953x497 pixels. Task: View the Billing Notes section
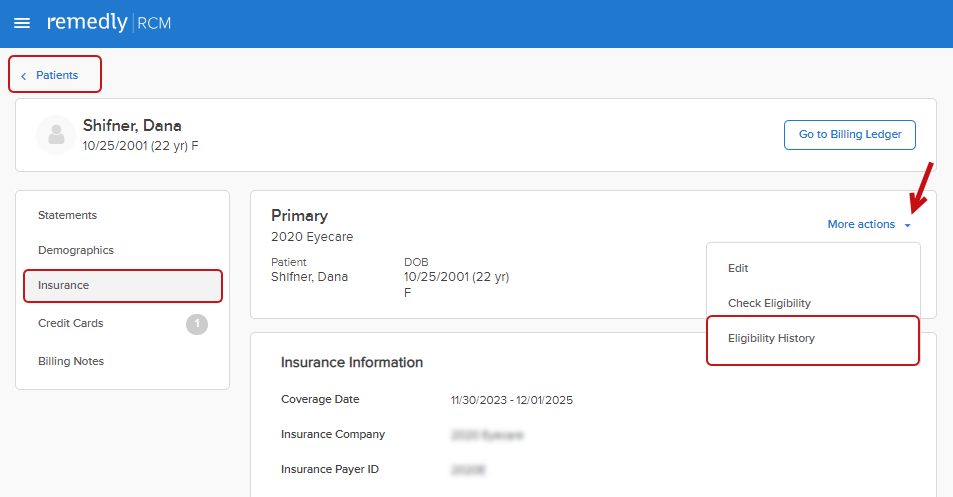(70, 361)
